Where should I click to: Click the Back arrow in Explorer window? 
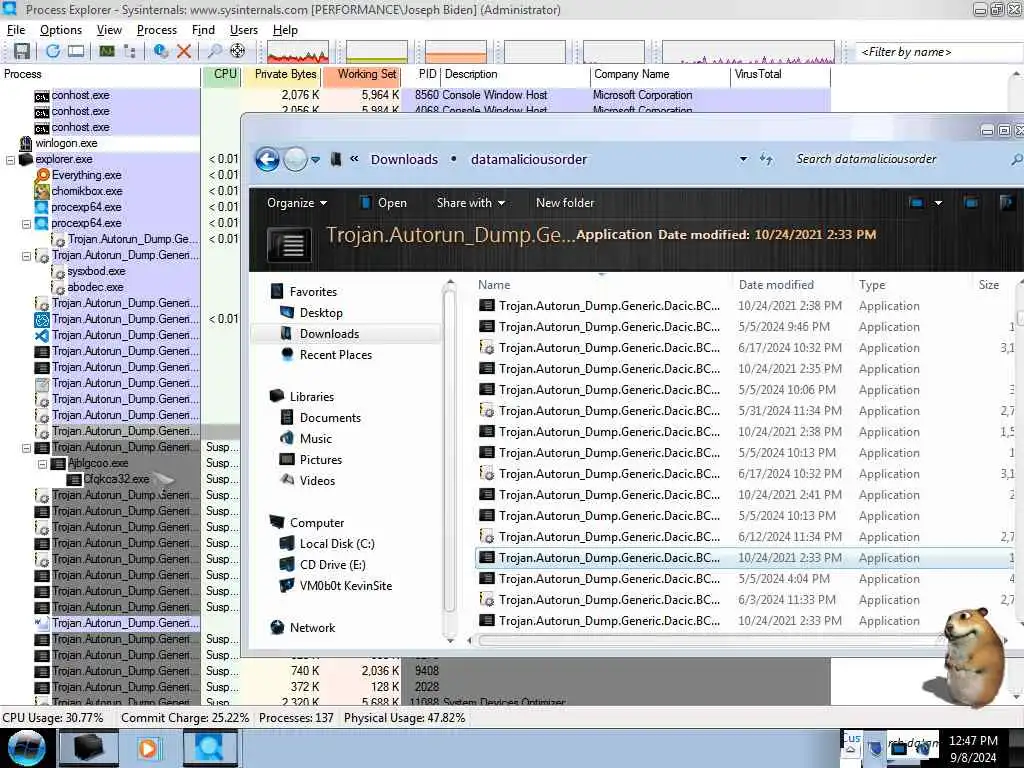point(267,159)
